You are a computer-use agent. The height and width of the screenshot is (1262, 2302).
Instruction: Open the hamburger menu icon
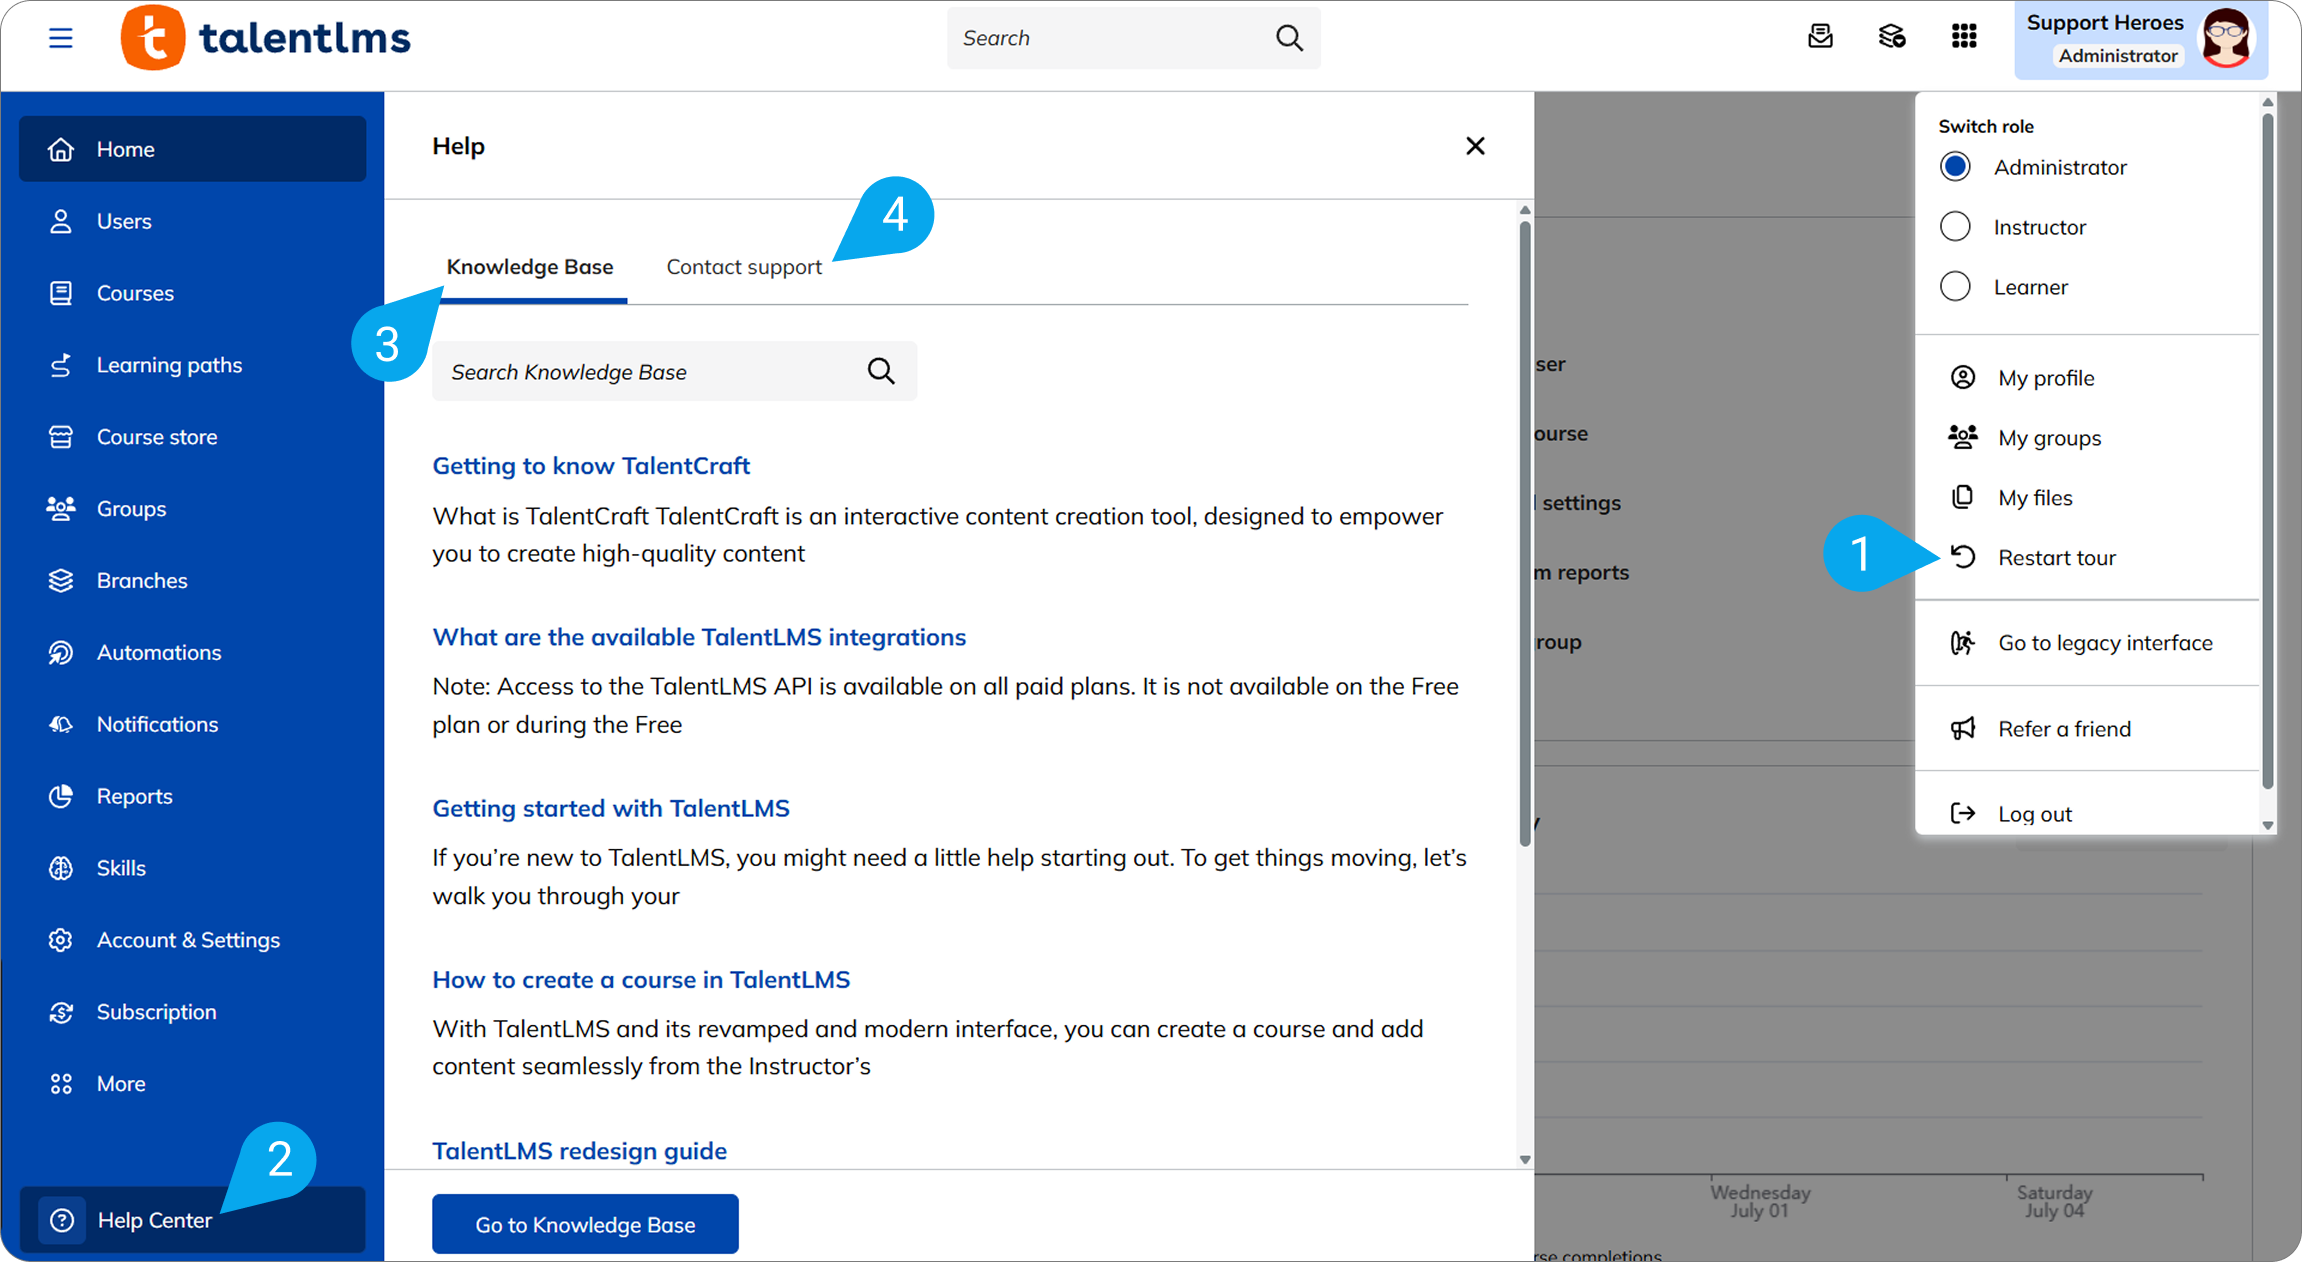[x=60, y=38]
